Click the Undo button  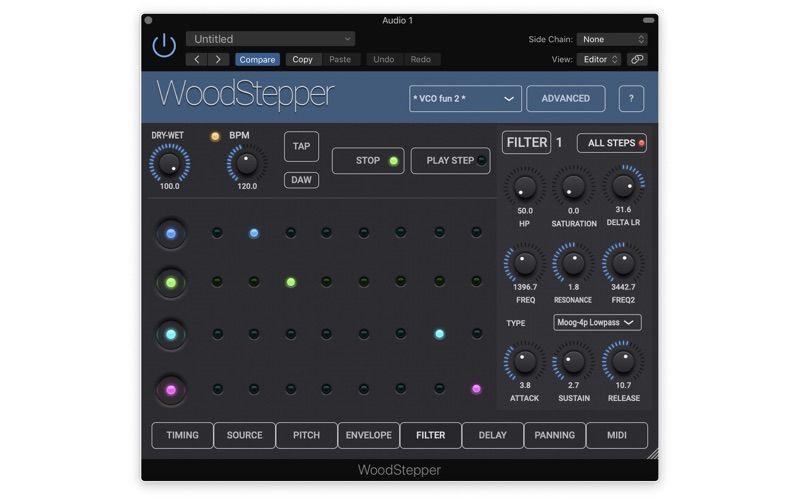pyautogui.click(x=384, y=60)
